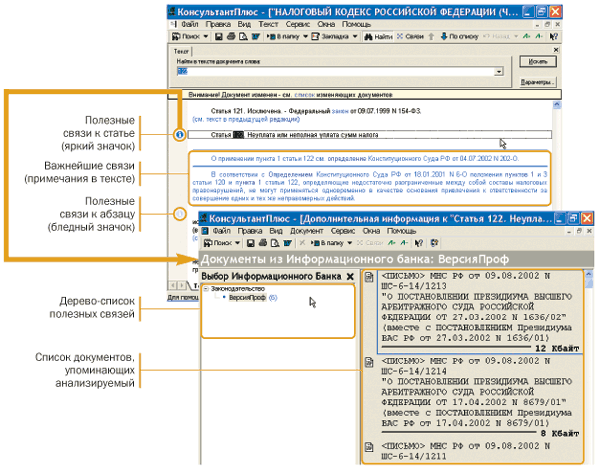Expand Поиск dropdown in Дополнительная информация window
The width and height of the screenshot is (600, 474).
(x=237, y=243)
